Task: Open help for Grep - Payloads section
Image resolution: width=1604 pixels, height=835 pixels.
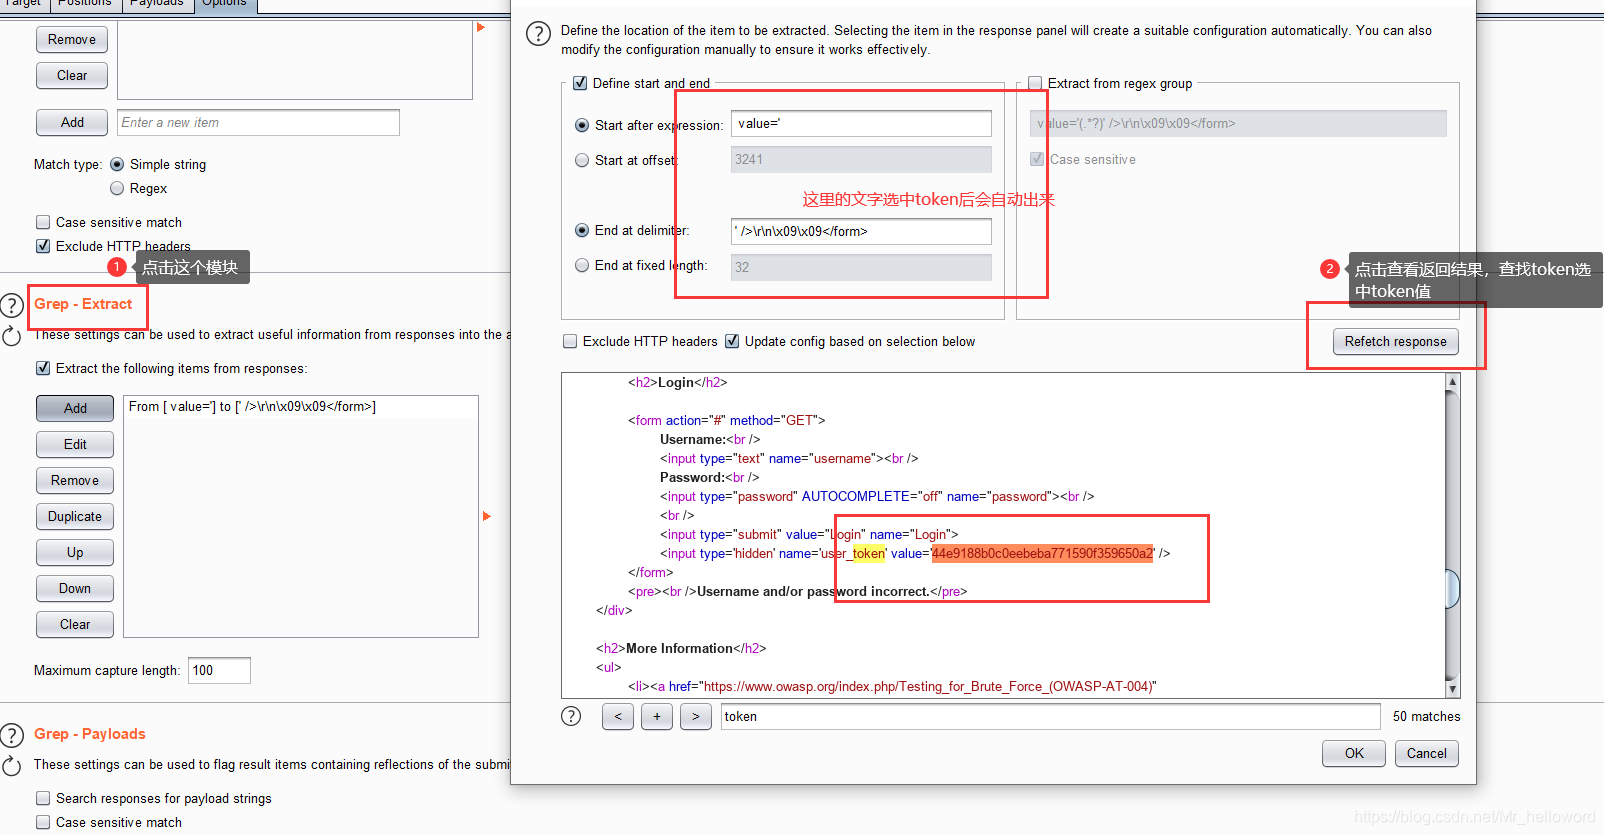Action: [x=11, y=736]
